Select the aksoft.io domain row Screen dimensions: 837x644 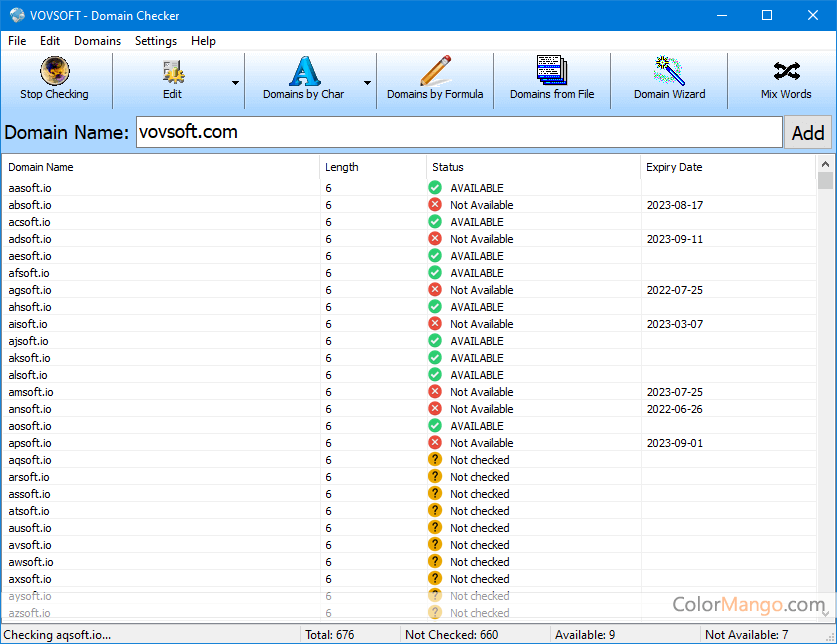click(x=409, y=358)
